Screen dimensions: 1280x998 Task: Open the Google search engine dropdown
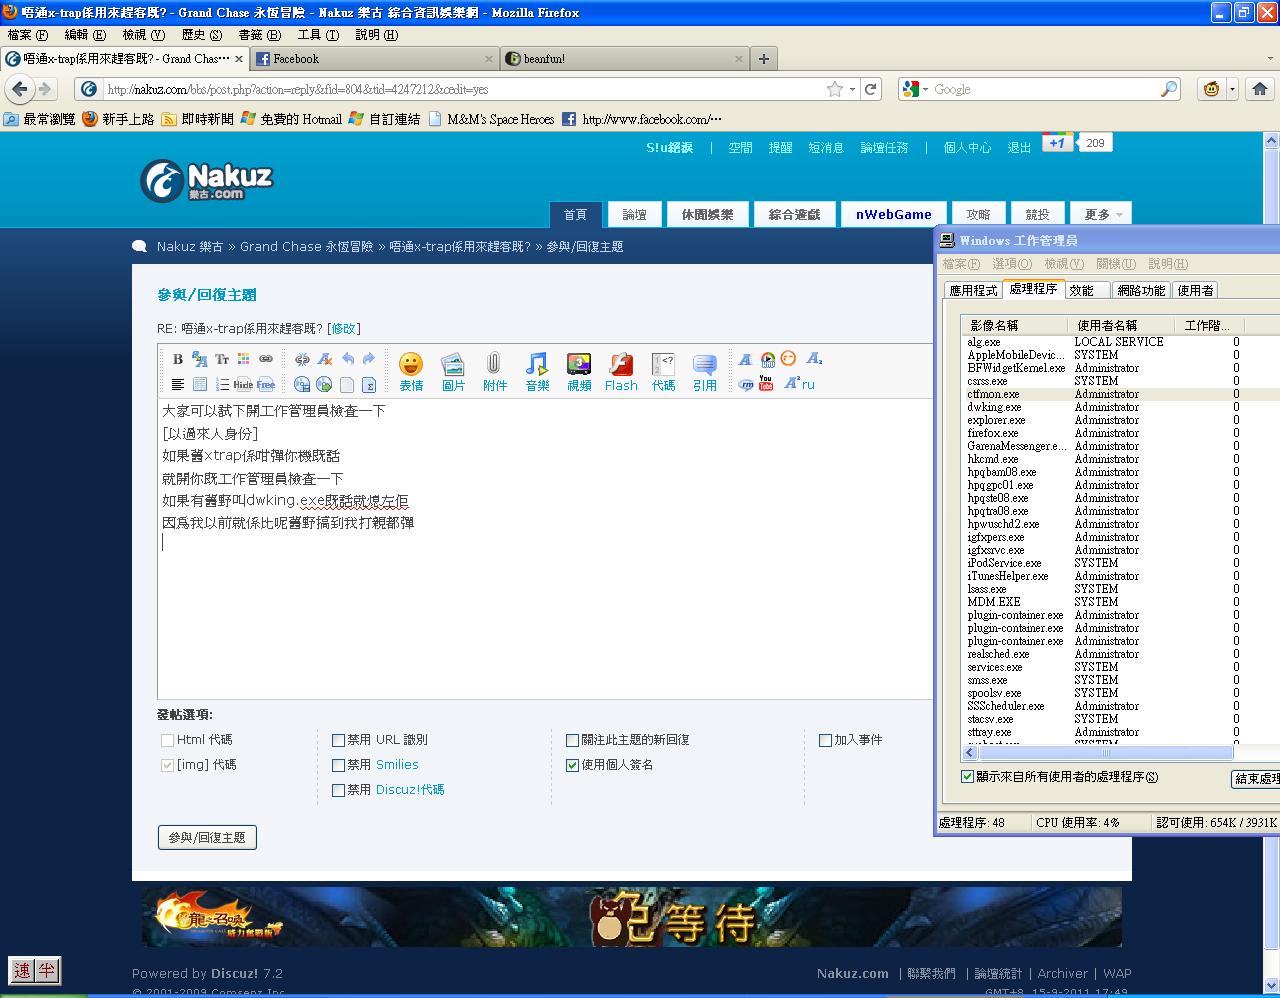click(x=915, y=89)
